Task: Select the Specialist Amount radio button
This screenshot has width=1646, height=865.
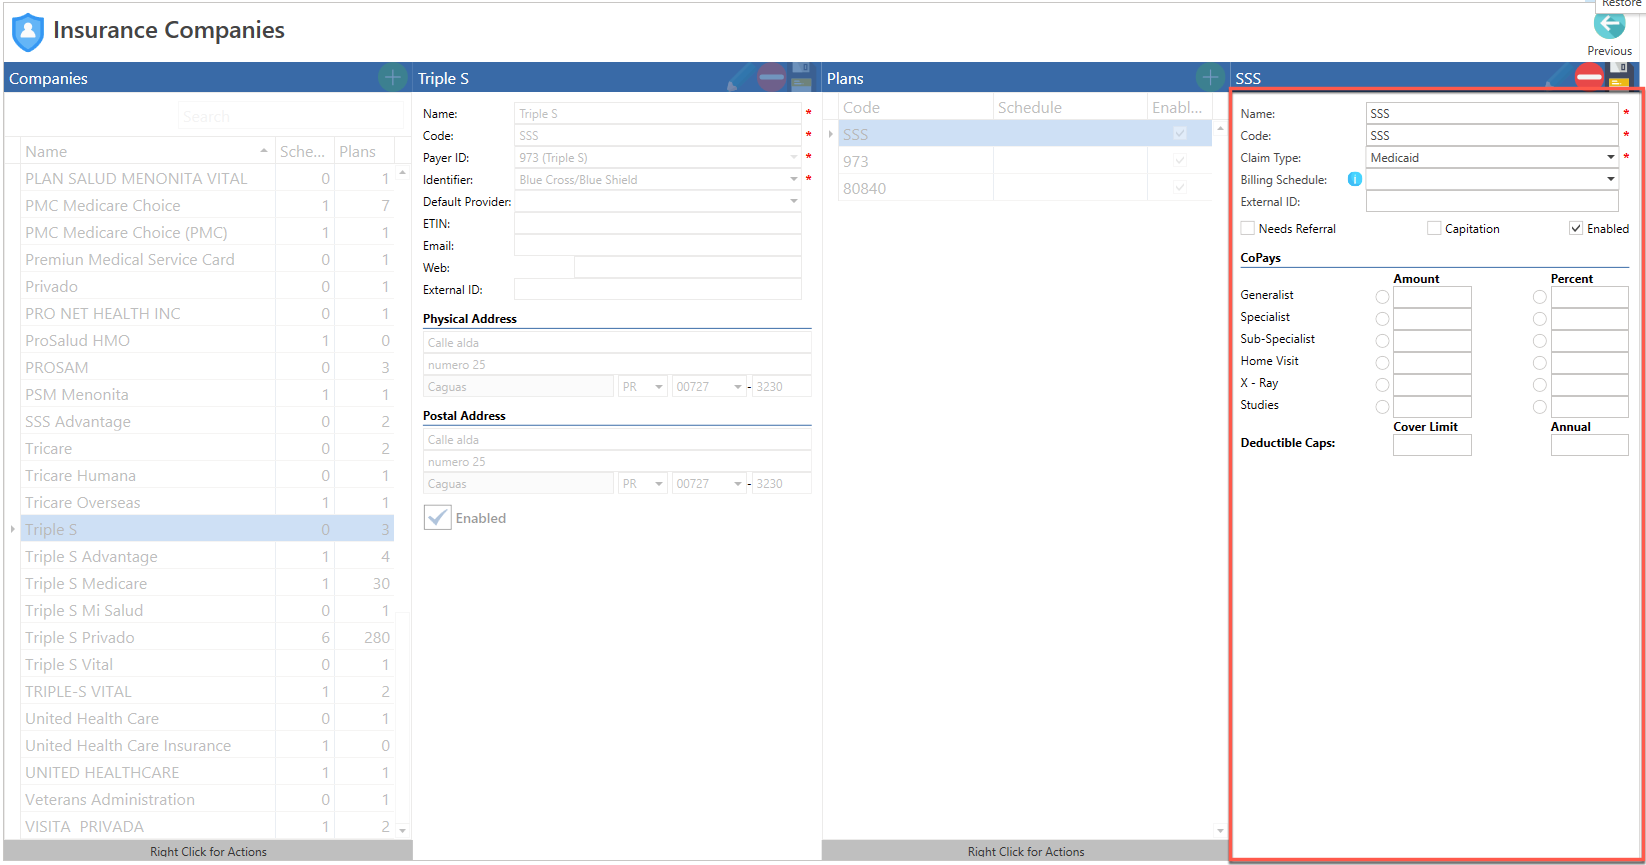Action: tap(1382, 319)
